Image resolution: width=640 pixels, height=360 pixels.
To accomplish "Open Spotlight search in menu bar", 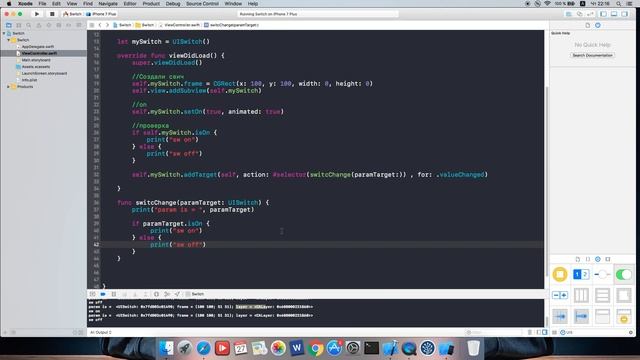I will (x=619, y=4).
